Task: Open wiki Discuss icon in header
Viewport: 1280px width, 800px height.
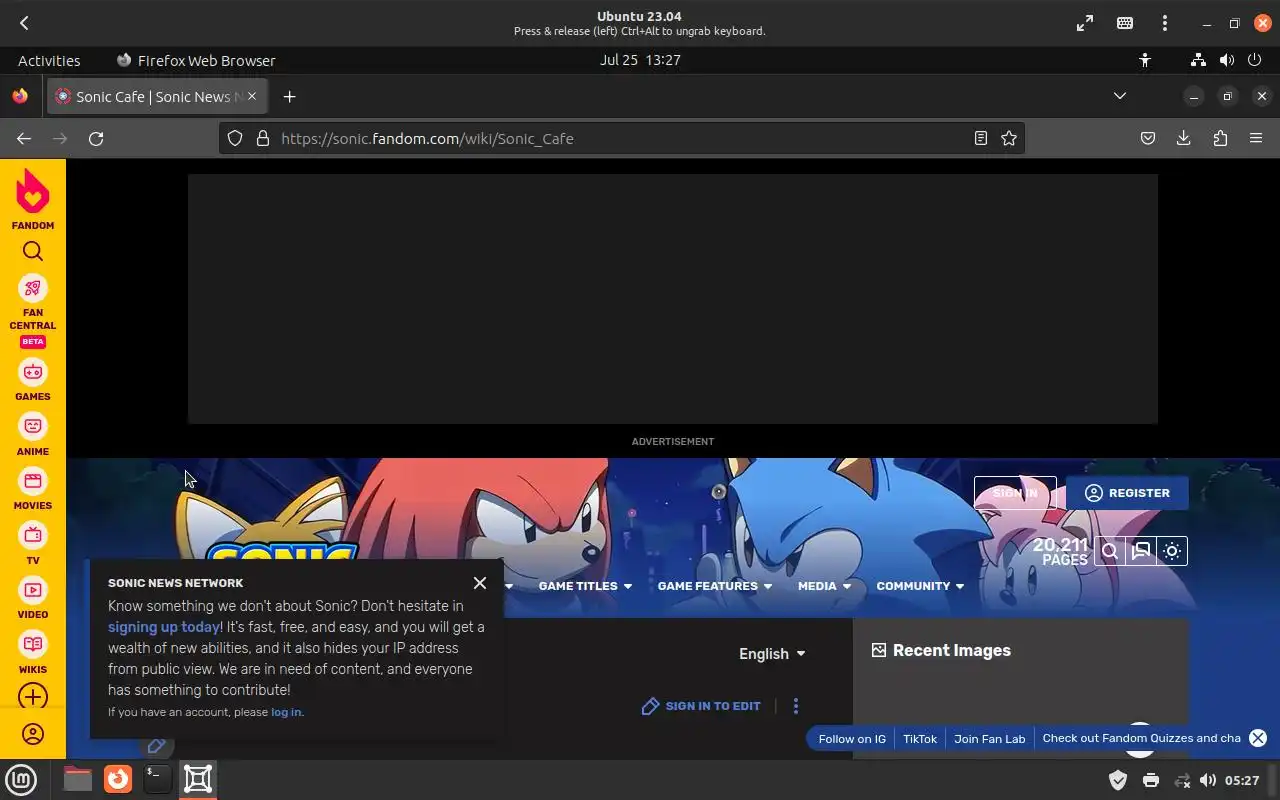Action: coord(1141,551)
